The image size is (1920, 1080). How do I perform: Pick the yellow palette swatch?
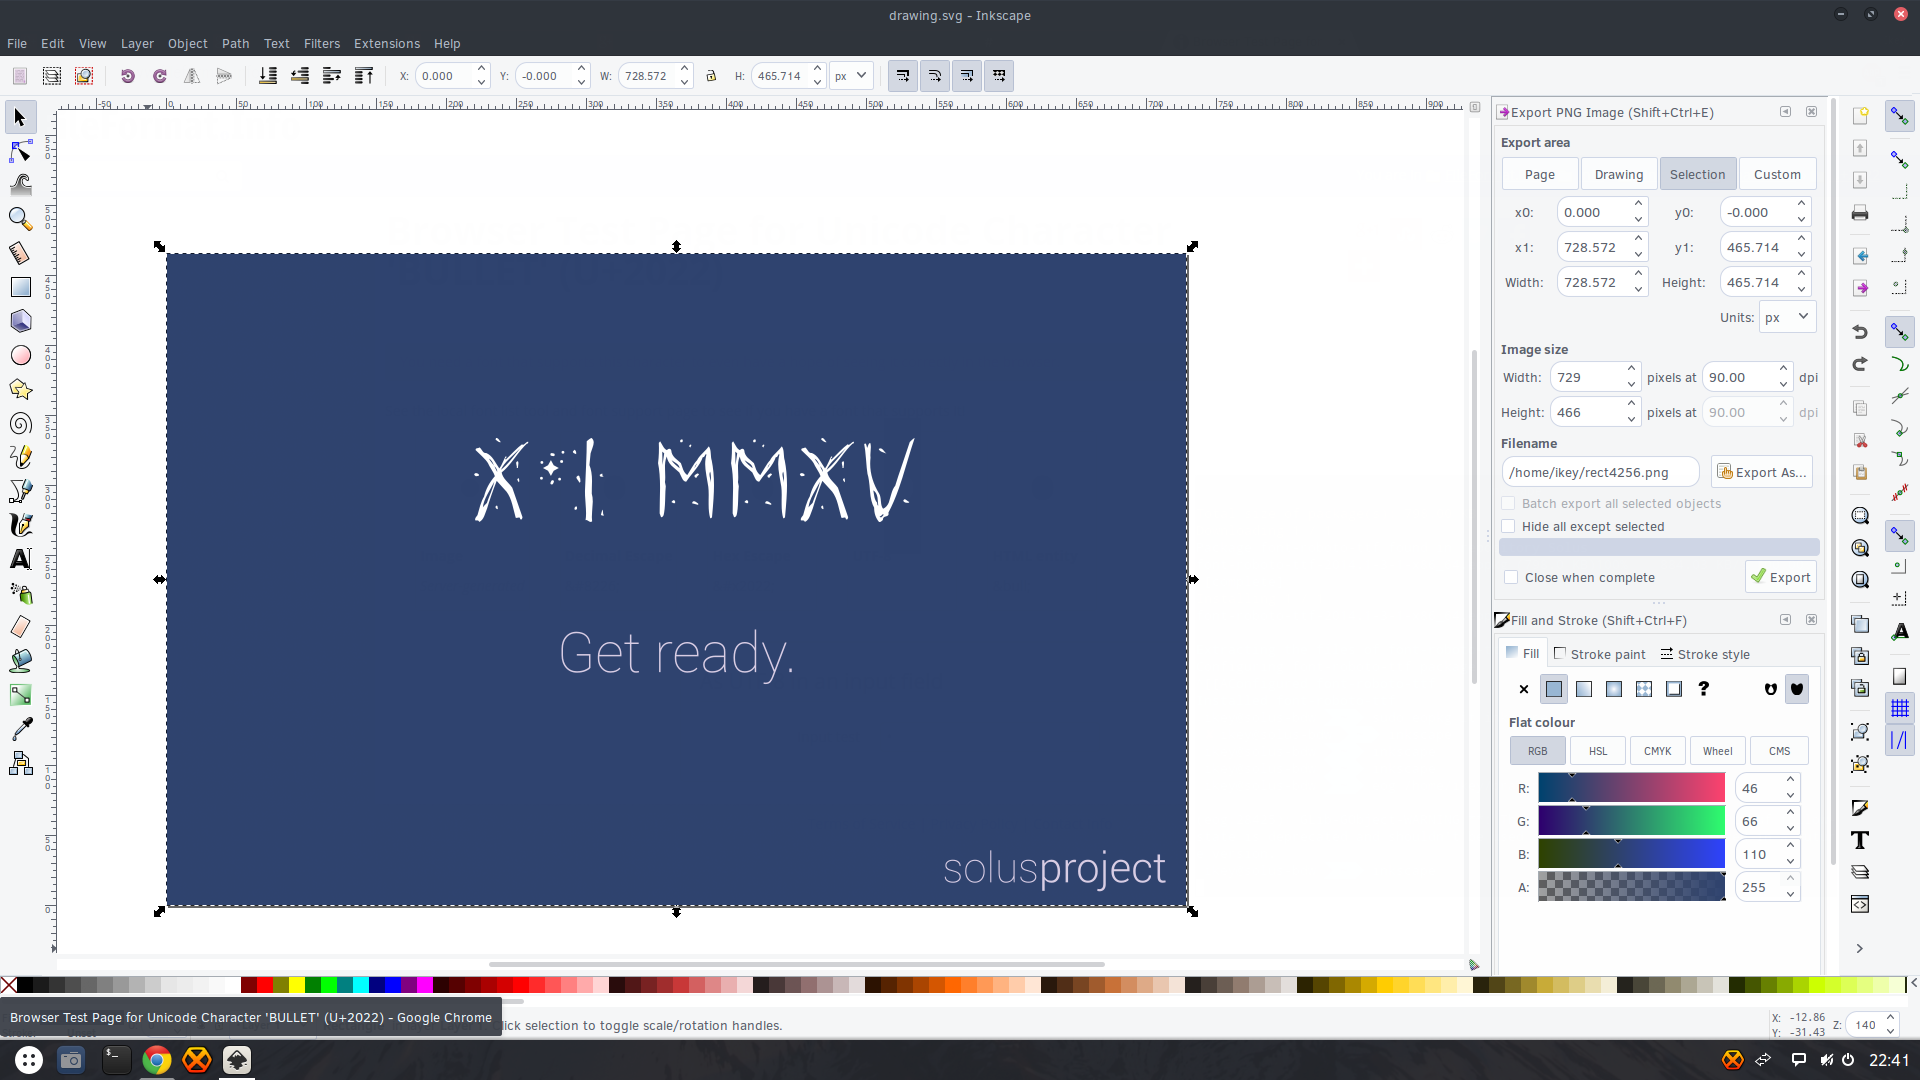[297, 985]
